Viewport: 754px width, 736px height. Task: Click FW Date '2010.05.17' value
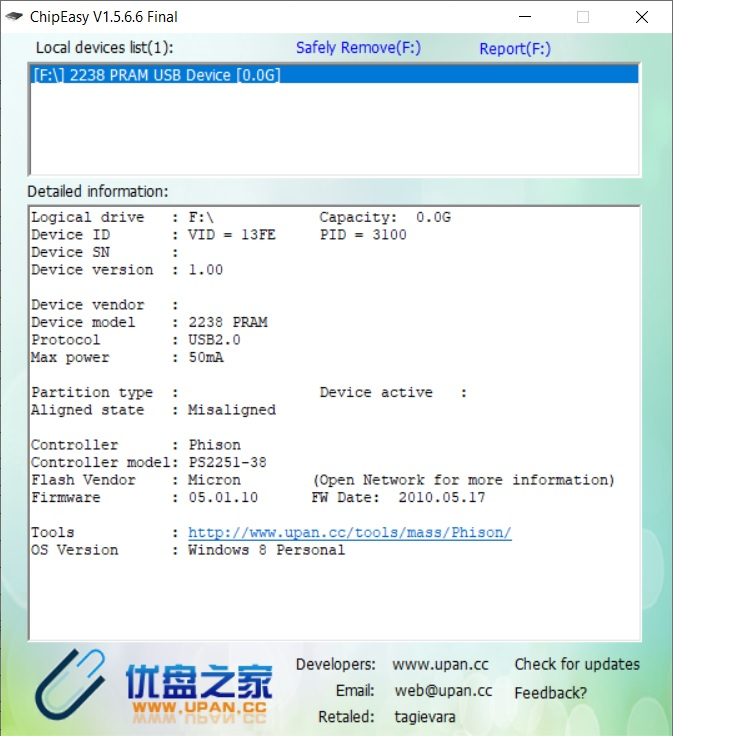441,498
